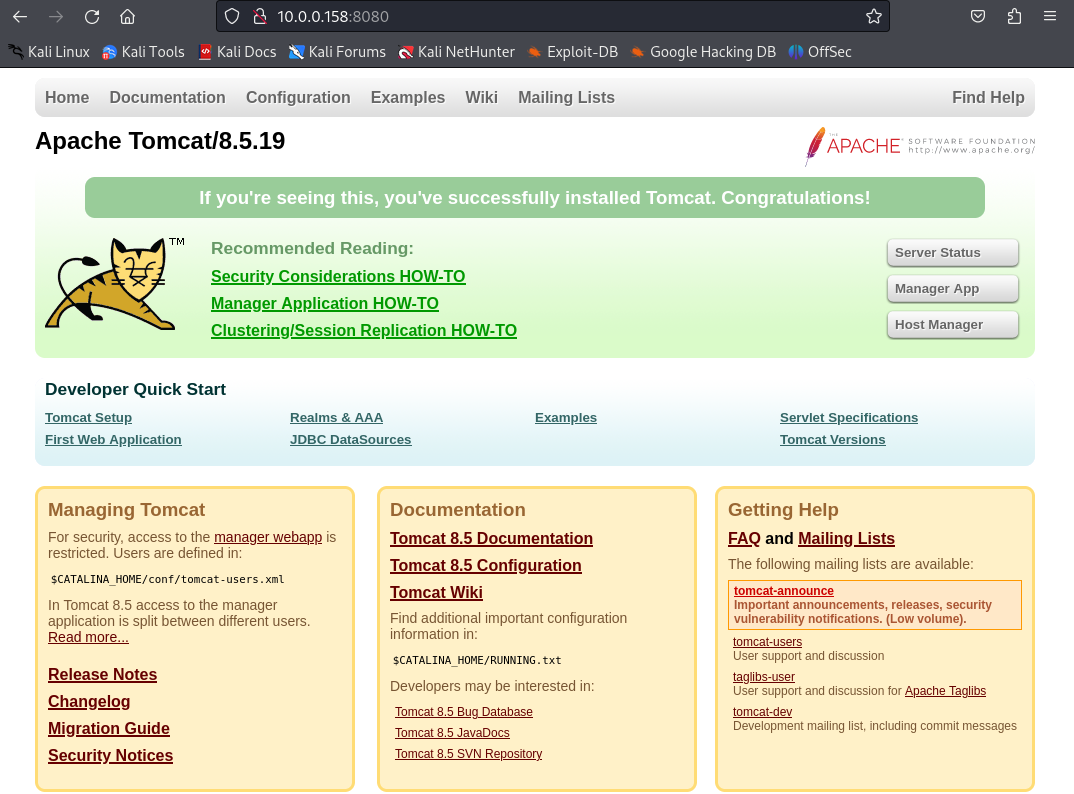Open Servlet Specifications link
Screen dimensions: 1074x794
(849, 418)
